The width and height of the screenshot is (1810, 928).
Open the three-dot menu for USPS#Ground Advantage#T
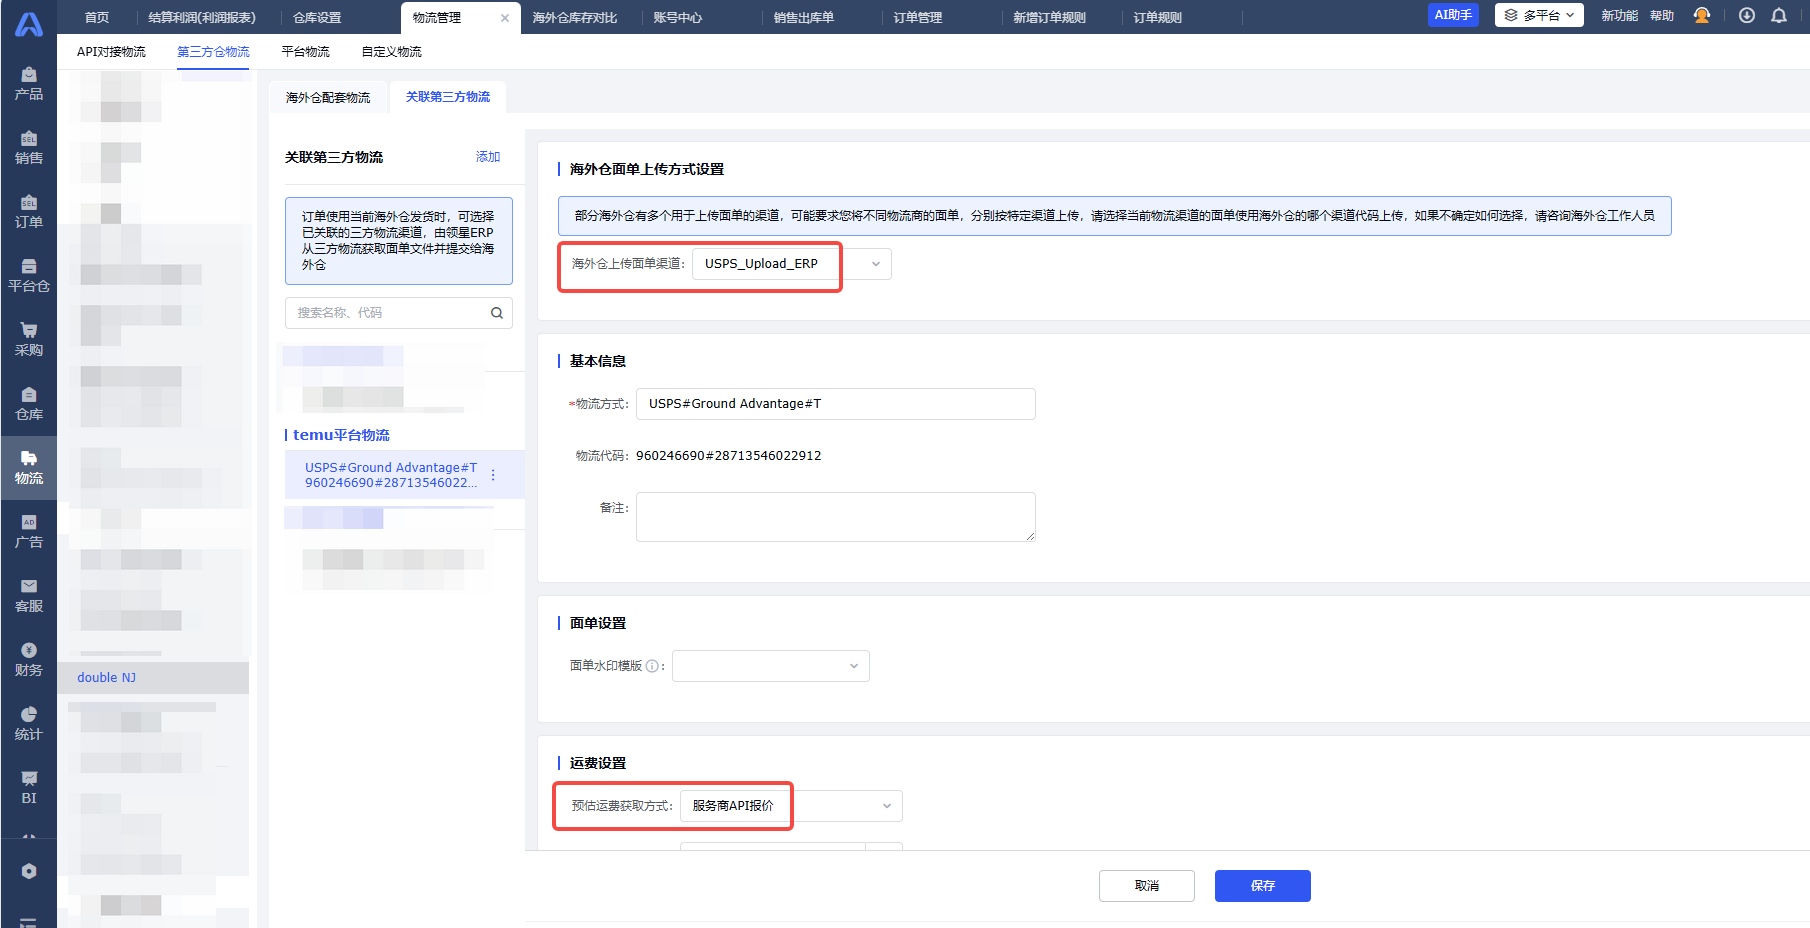[493, 475]
